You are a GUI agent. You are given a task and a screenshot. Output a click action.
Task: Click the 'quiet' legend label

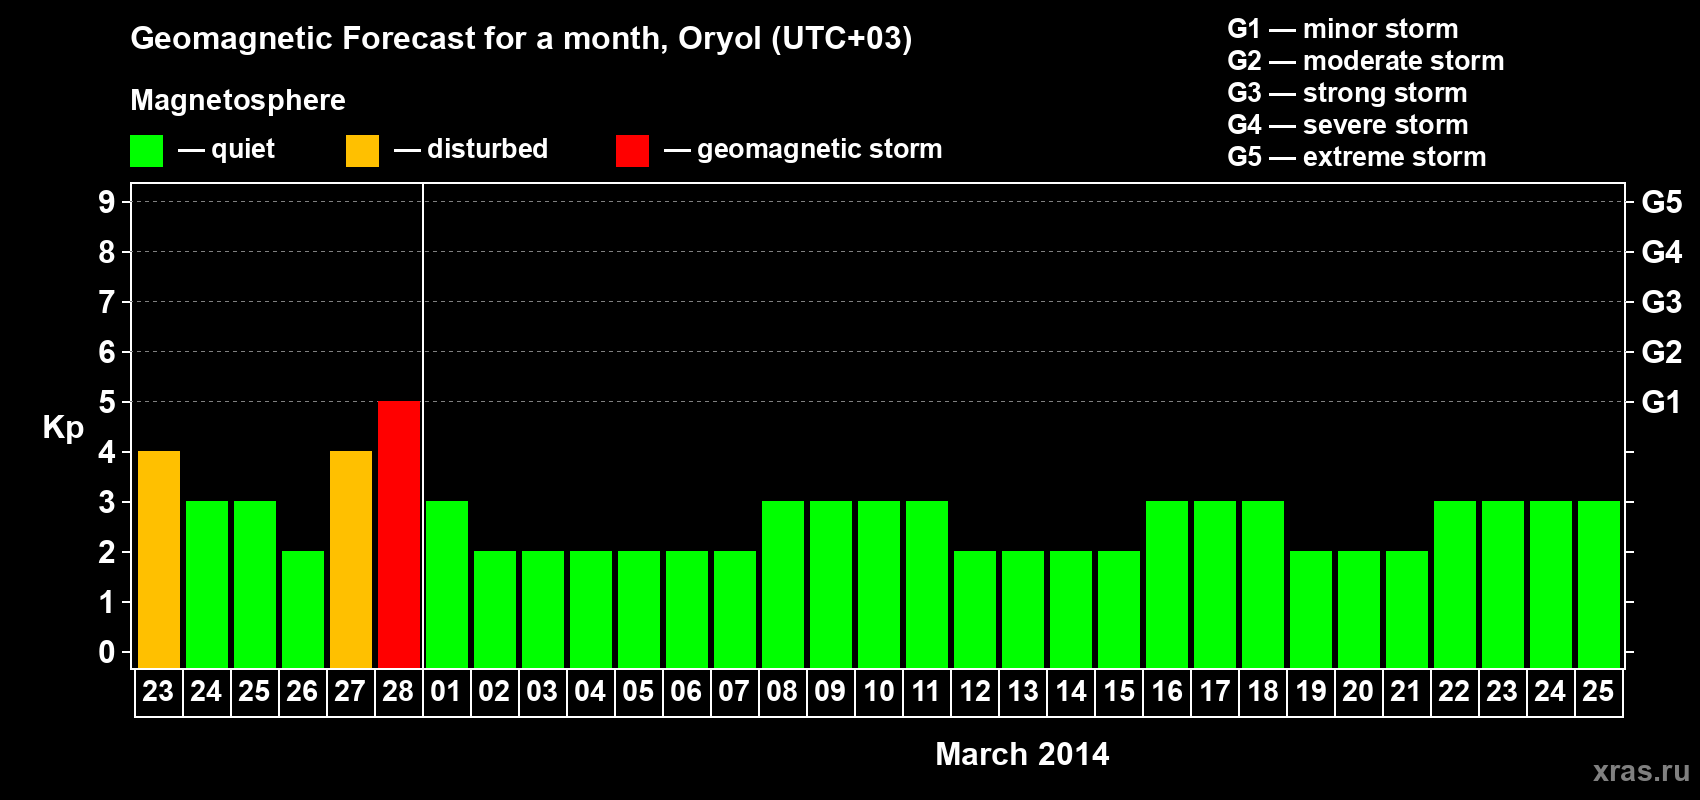(243, 150)
